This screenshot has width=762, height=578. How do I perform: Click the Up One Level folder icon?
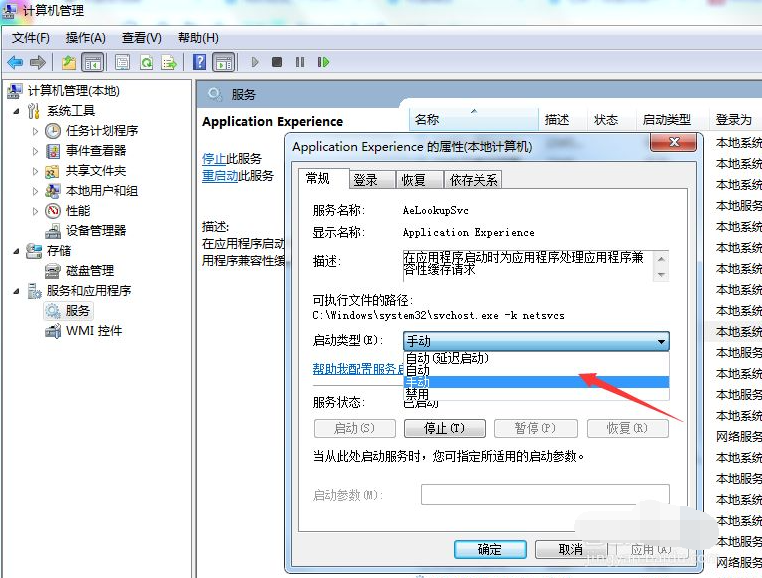pyautogui.click(x=68, y=62)
